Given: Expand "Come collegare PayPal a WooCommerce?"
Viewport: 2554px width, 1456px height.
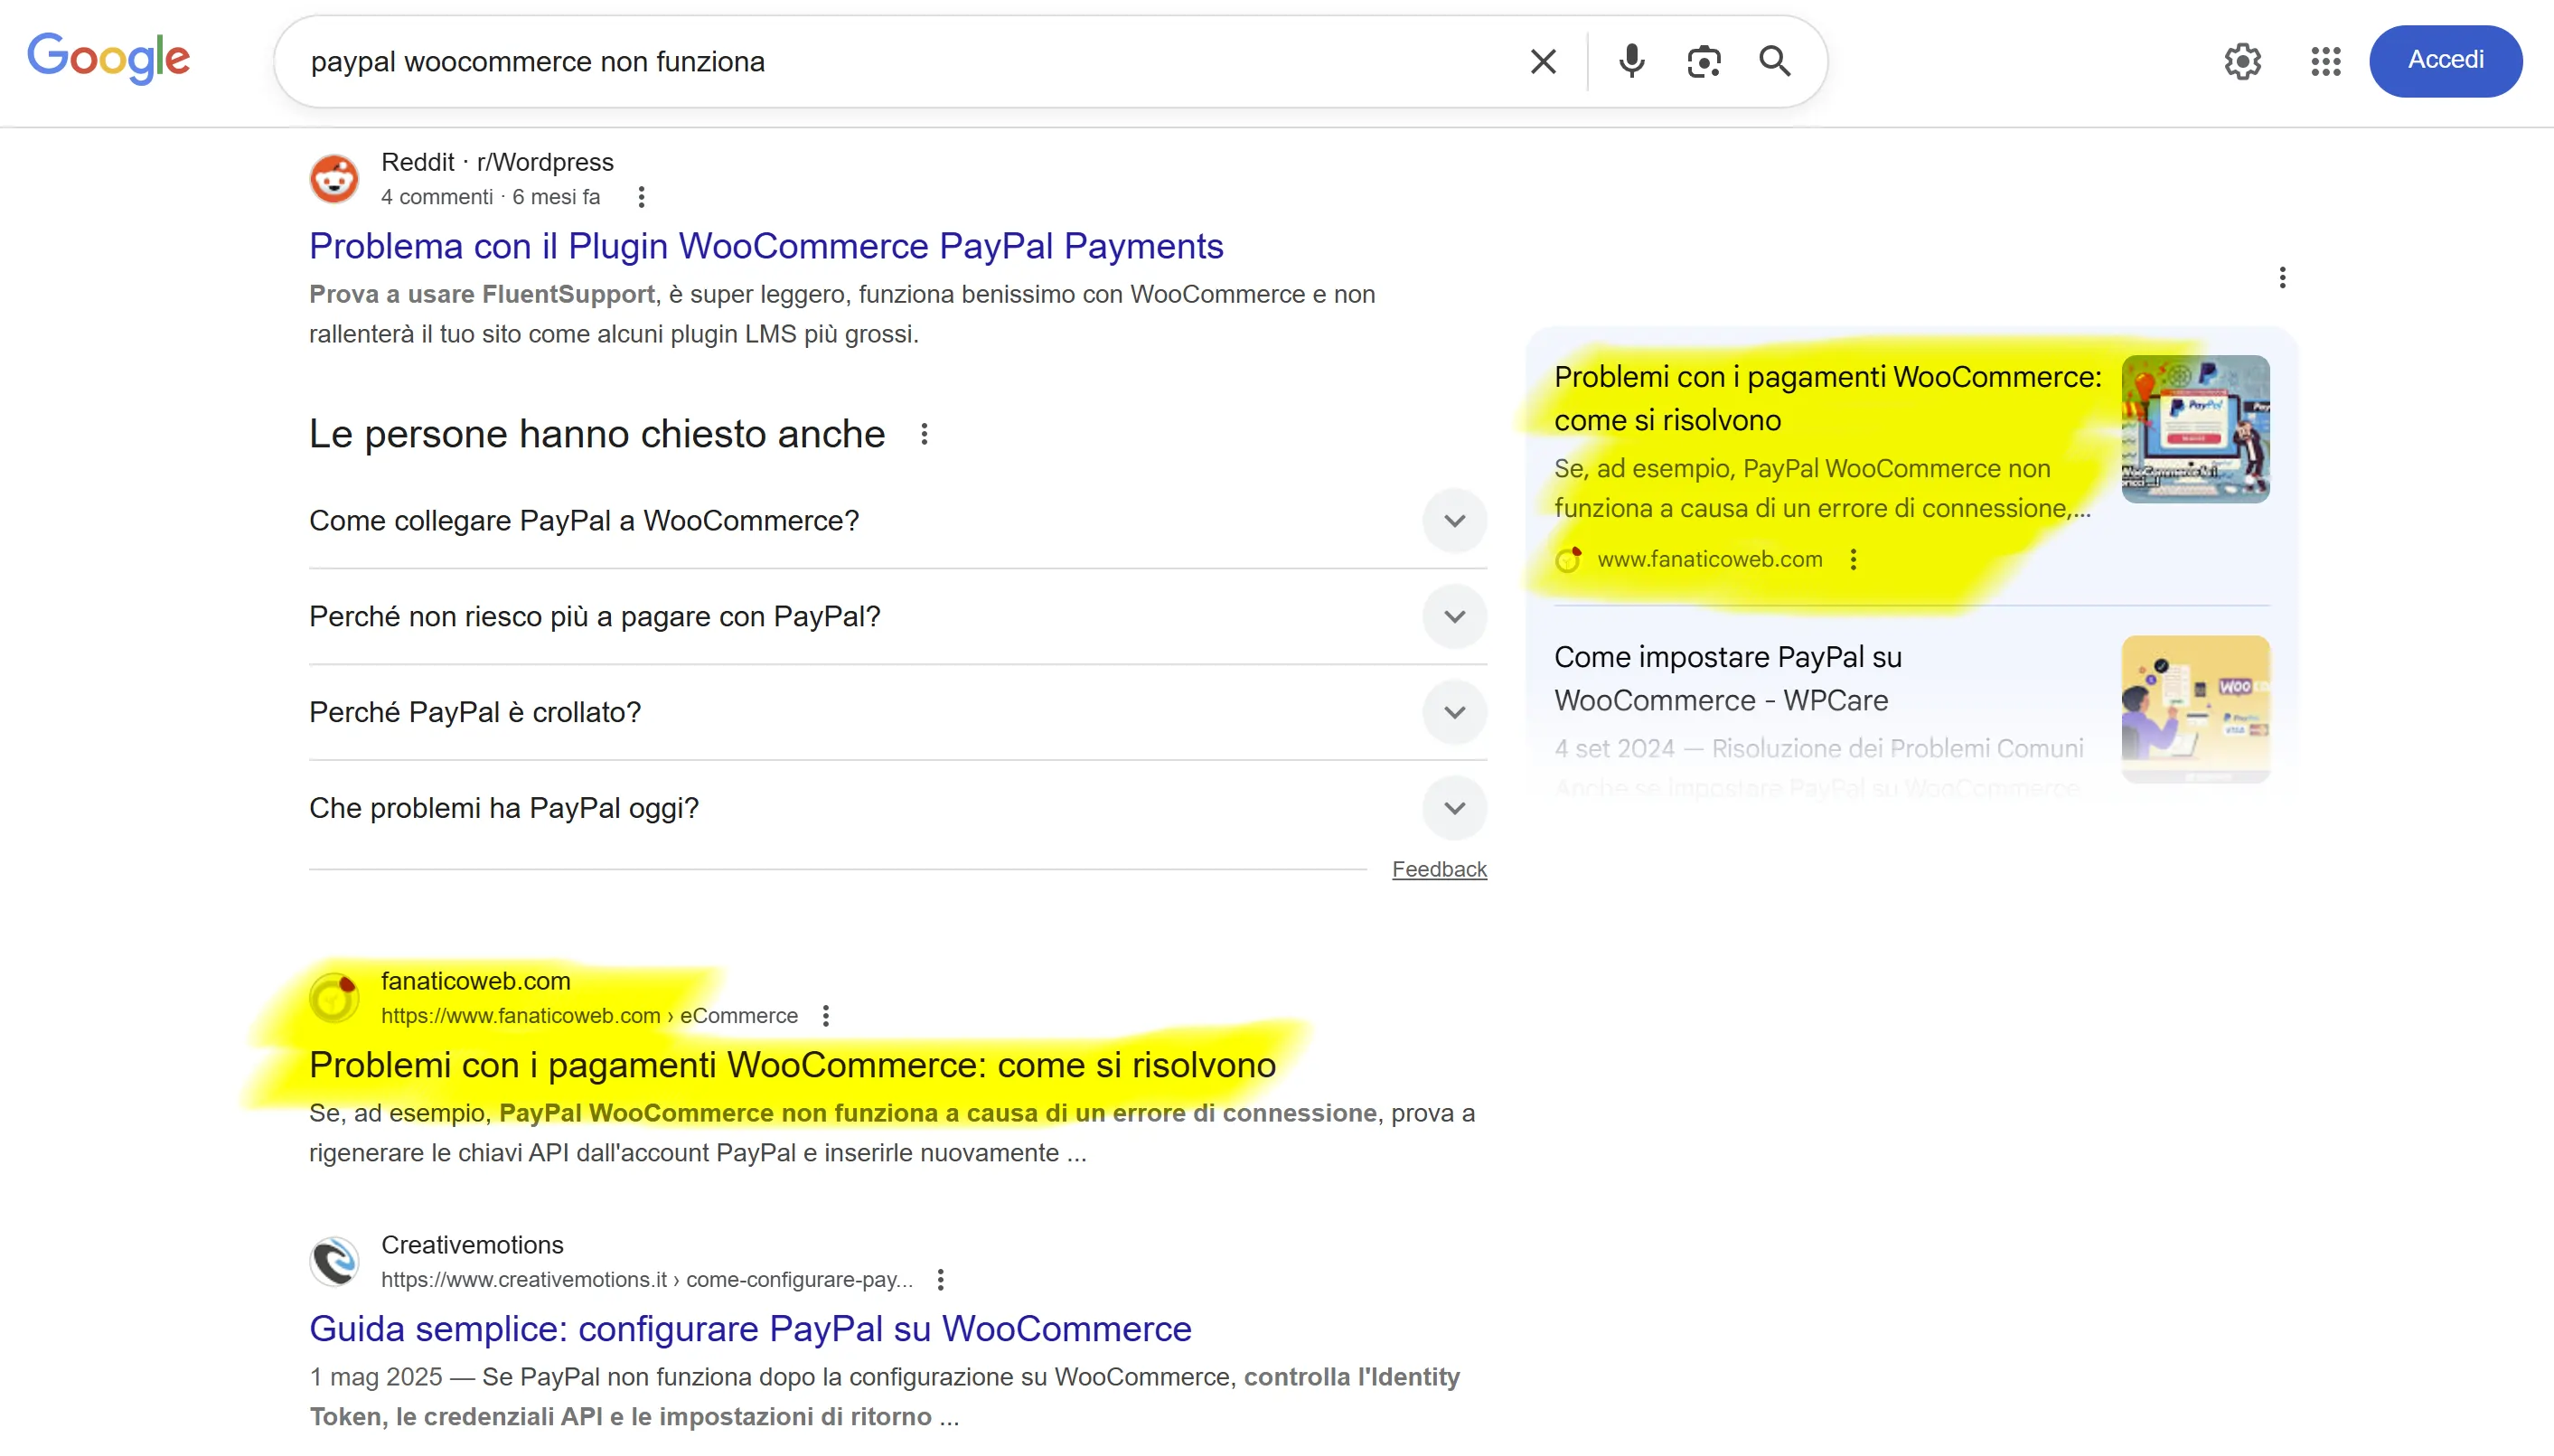Looking at the screenshot, I should [1455, 520].
